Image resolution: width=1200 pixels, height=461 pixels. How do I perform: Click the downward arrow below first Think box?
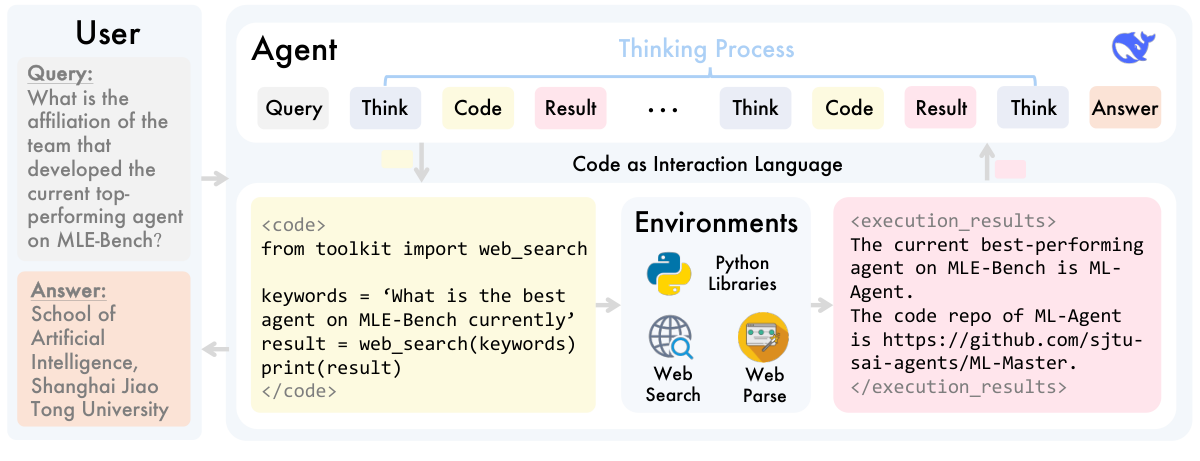click(421, 161)
